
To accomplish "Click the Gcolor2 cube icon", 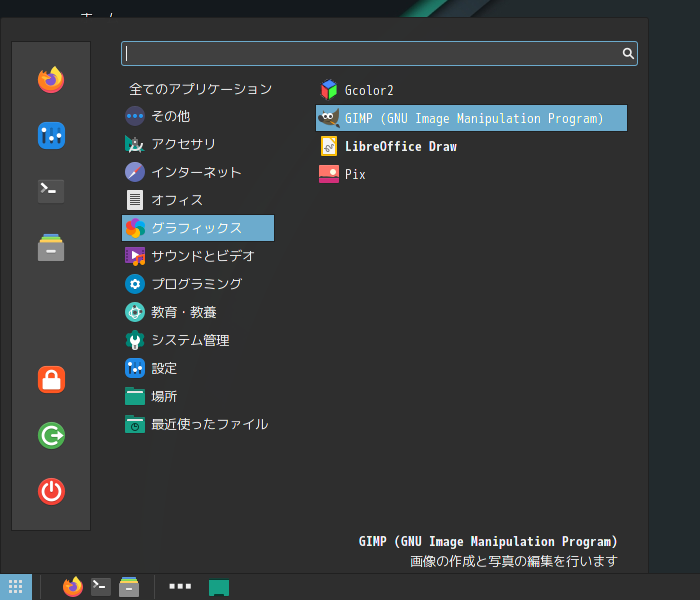I will tap(329, 90).
